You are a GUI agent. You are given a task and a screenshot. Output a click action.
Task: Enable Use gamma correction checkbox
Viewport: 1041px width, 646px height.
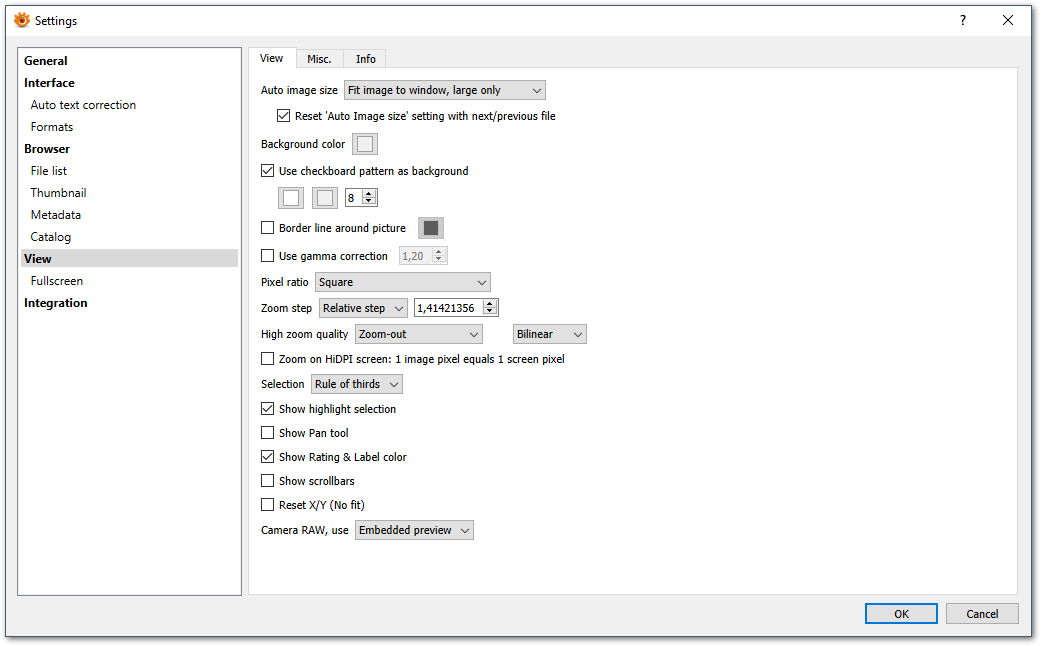(268, 256)
